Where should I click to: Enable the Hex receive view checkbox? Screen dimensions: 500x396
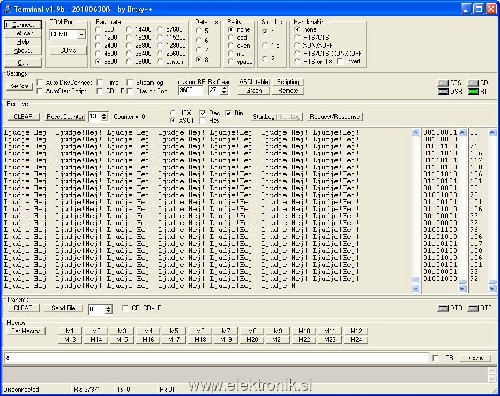point(202,120)
